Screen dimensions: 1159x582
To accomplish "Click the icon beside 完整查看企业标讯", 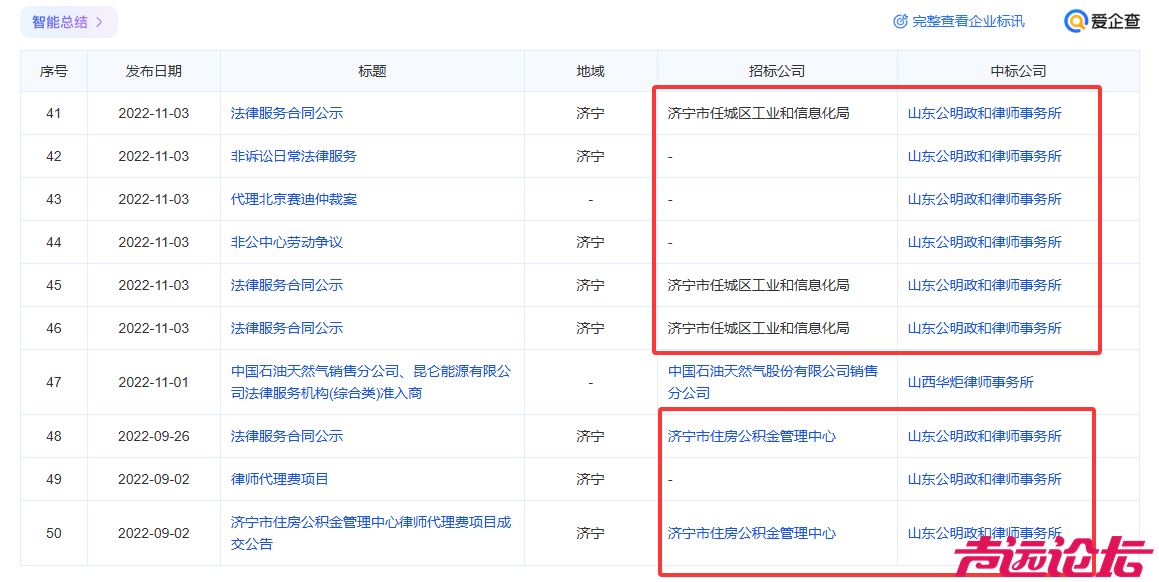I will [x=900, y=21].
